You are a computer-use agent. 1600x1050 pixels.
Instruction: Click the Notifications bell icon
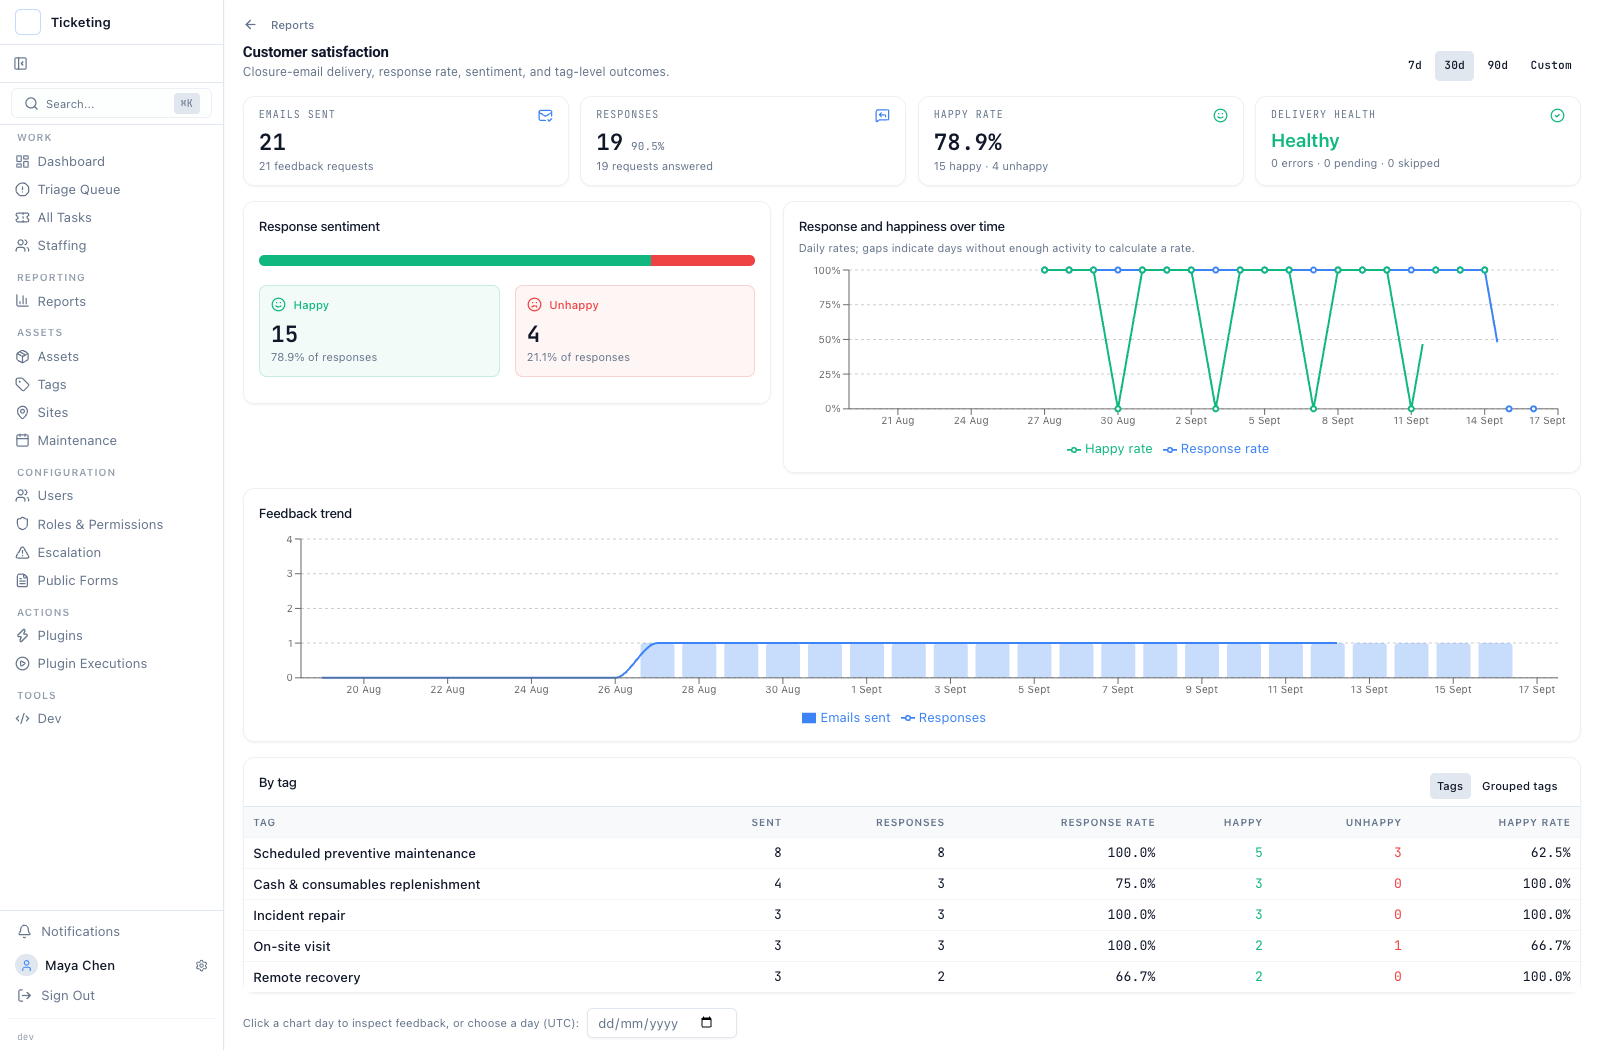(x=25, y=932)
